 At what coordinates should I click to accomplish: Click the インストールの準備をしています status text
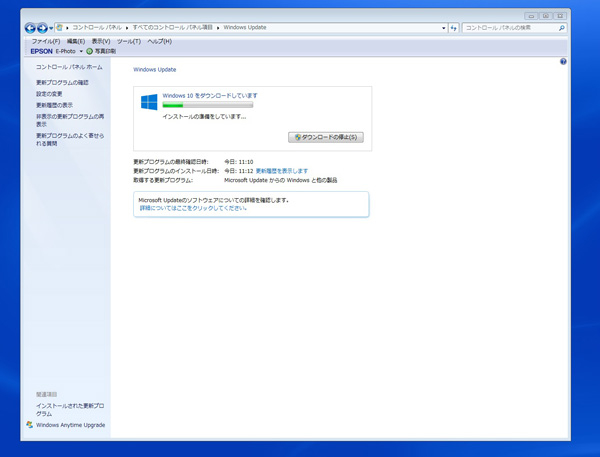pyautogui.click(x=204, y=117)
